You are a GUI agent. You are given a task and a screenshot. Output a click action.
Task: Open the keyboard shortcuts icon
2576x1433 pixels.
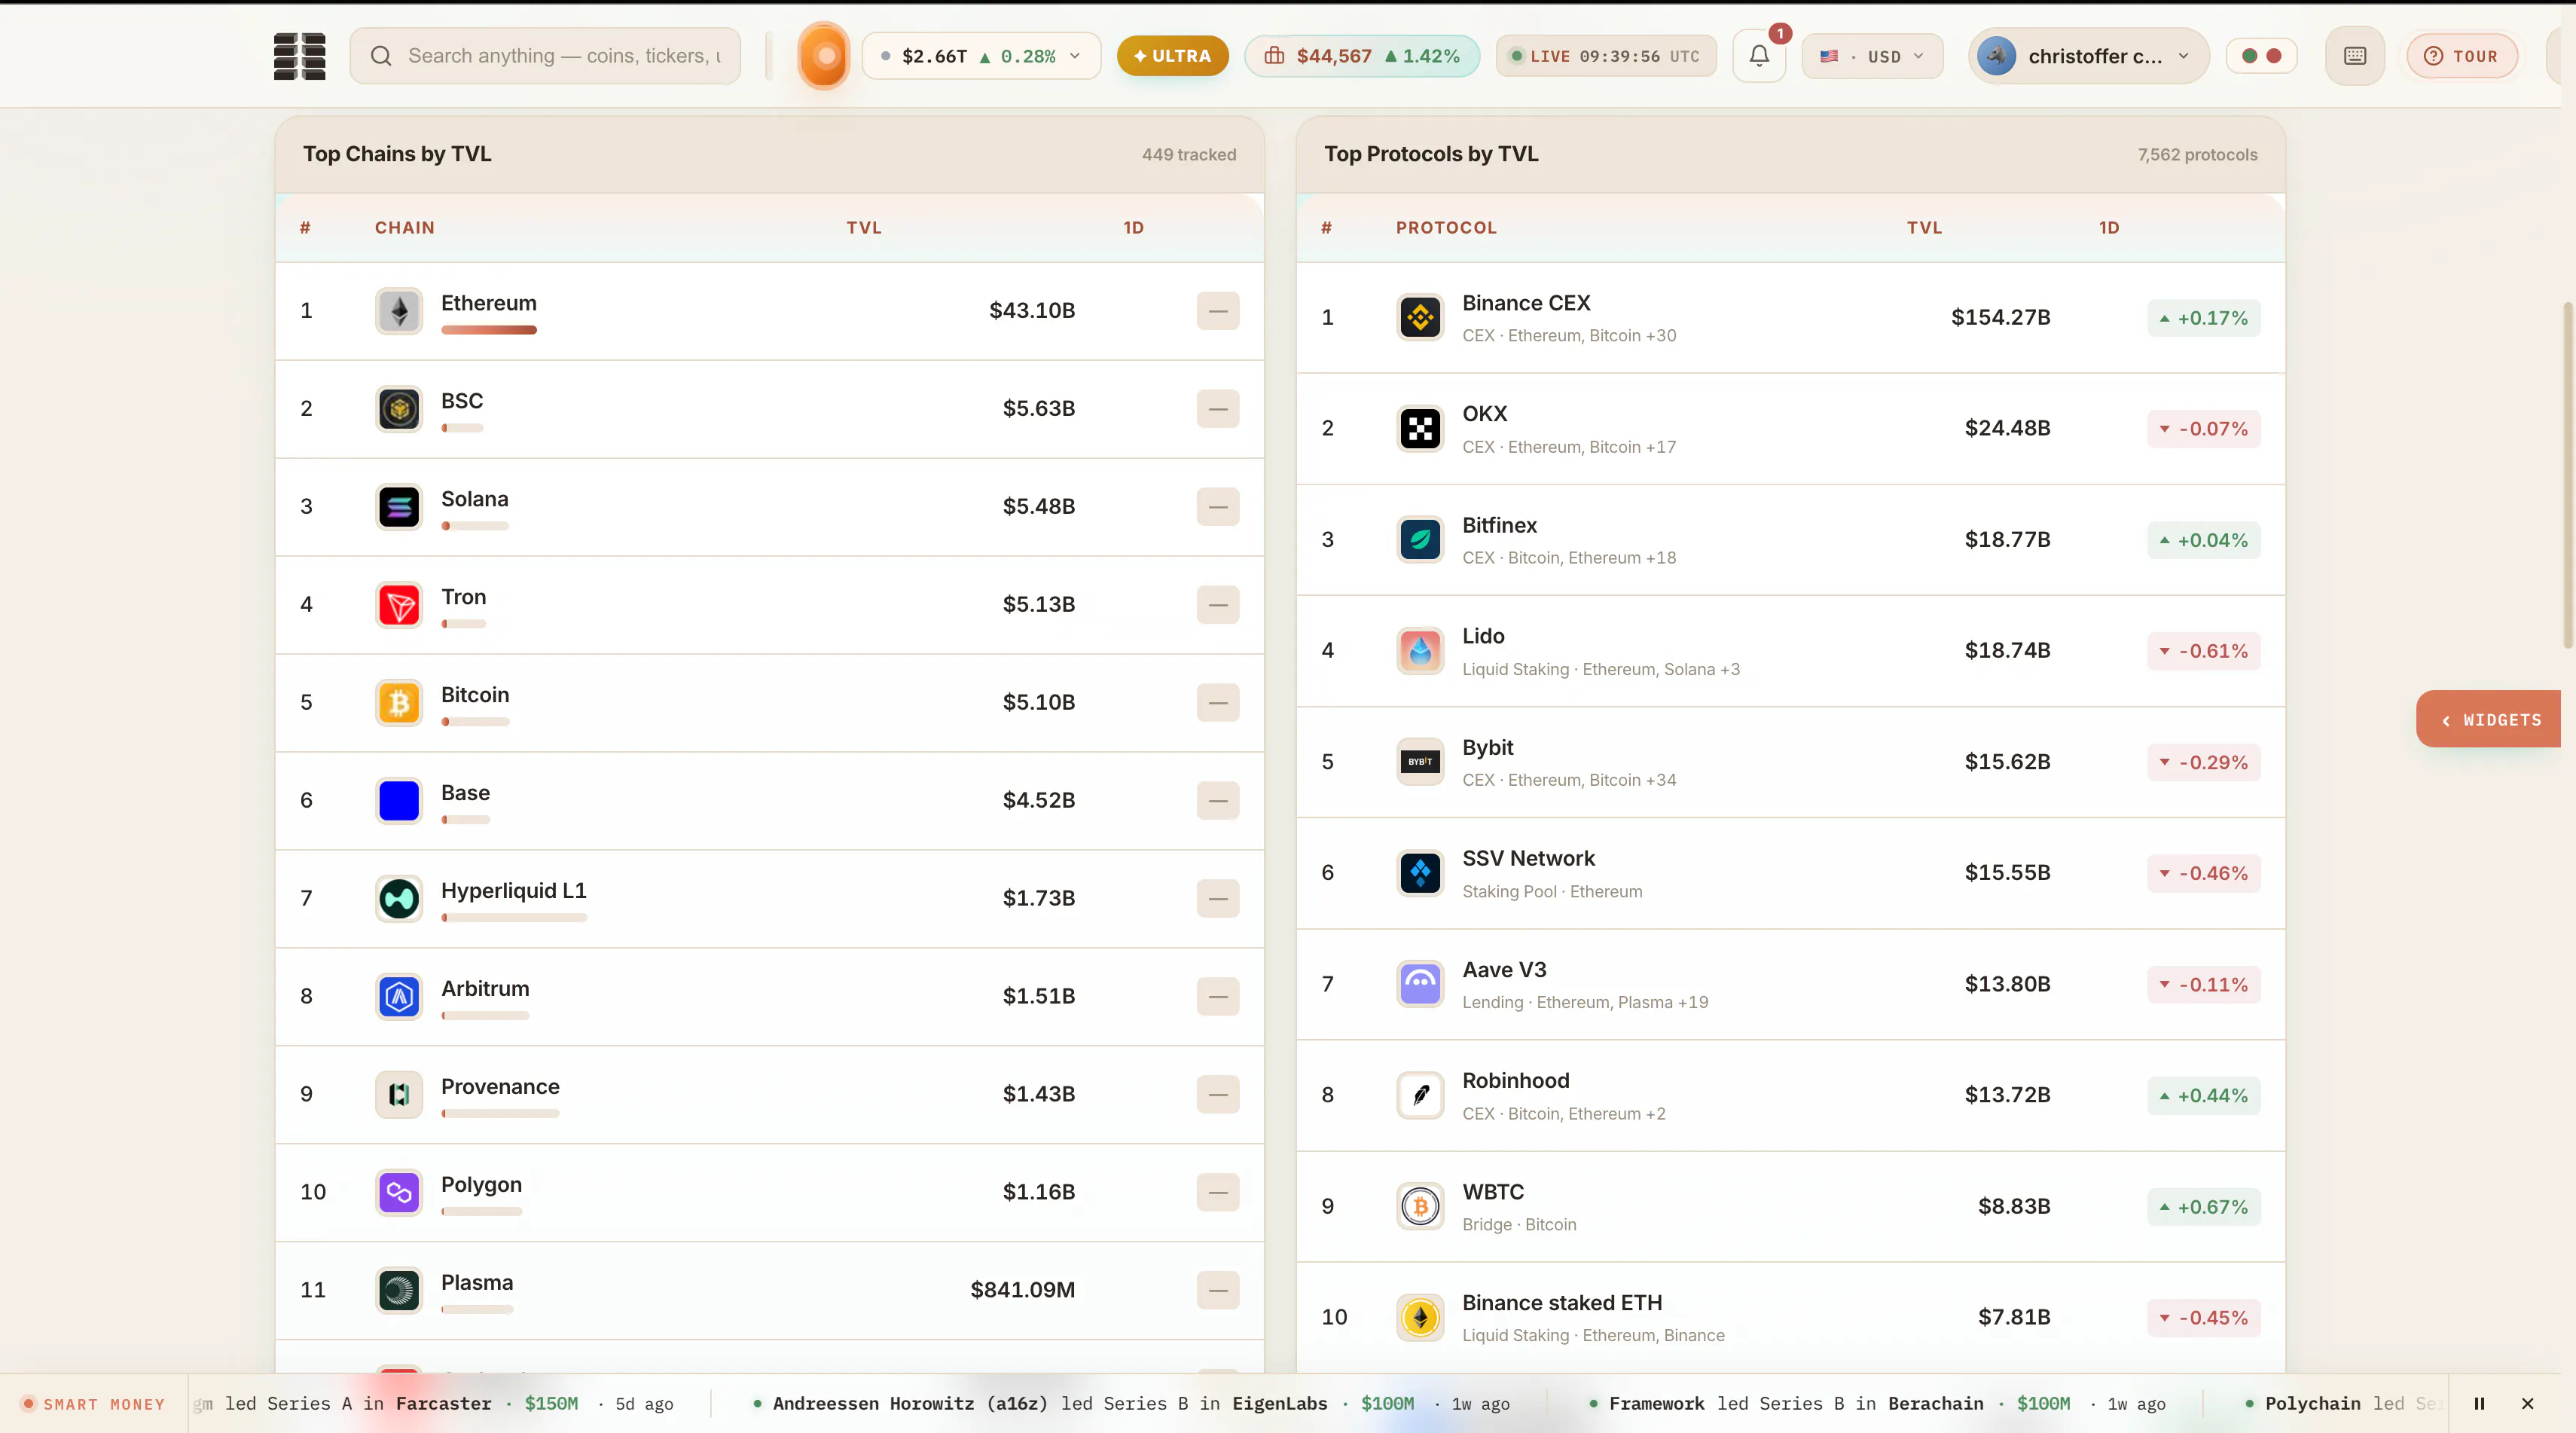point(2355,56)
